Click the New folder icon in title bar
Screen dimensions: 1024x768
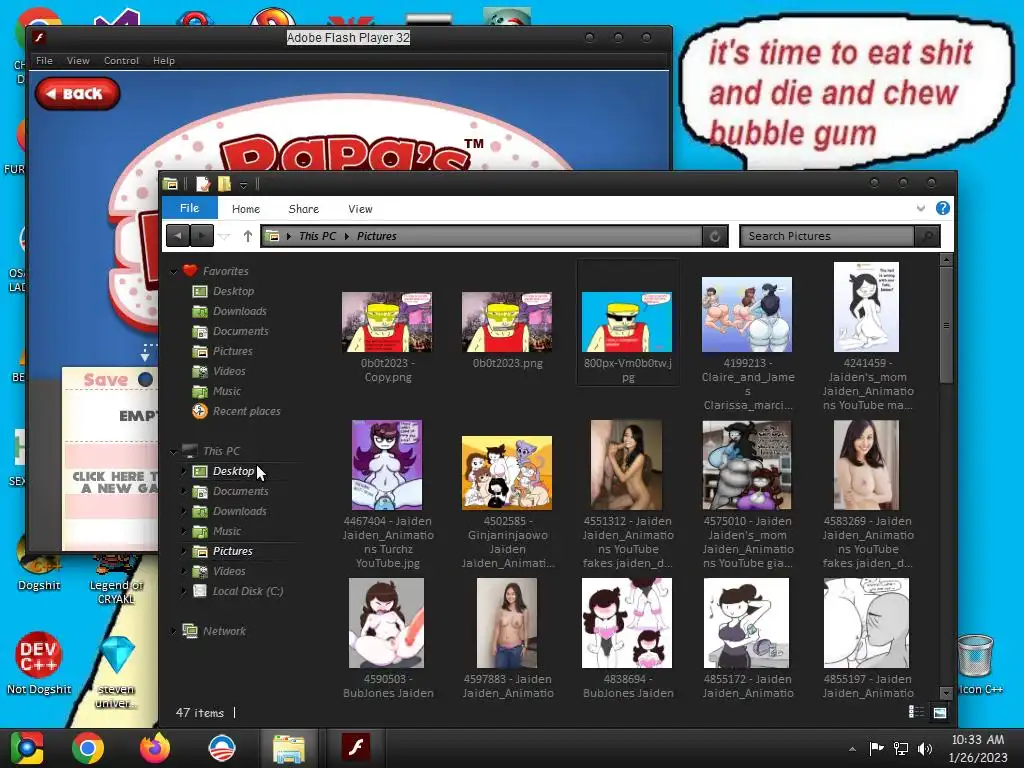pyautogui.click(x=224, y=184)
